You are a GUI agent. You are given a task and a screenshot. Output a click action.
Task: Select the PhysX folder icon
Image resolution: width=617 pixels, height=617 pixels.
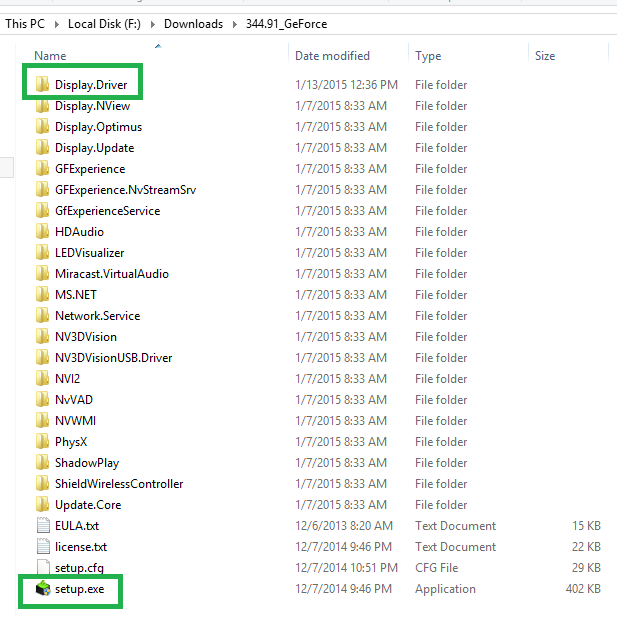pyautogui.click(x=42, y=441)
